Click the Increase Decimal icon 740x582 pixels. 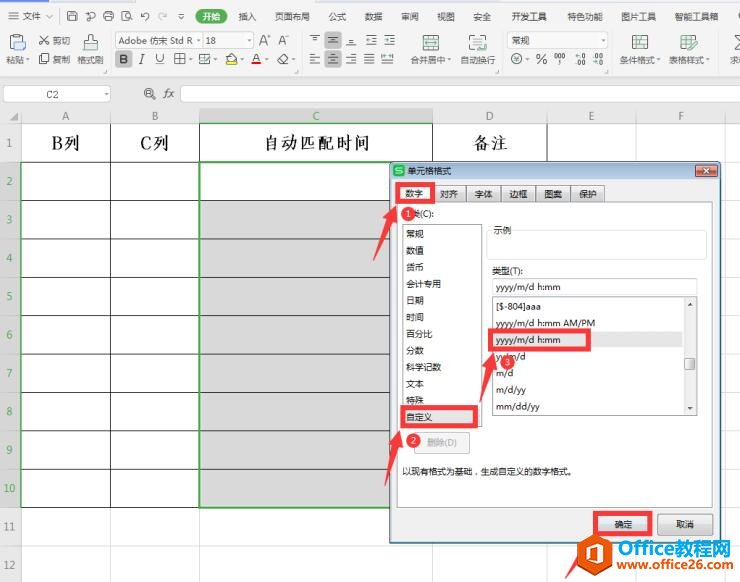pyautogui.click(x=580, y=59)
